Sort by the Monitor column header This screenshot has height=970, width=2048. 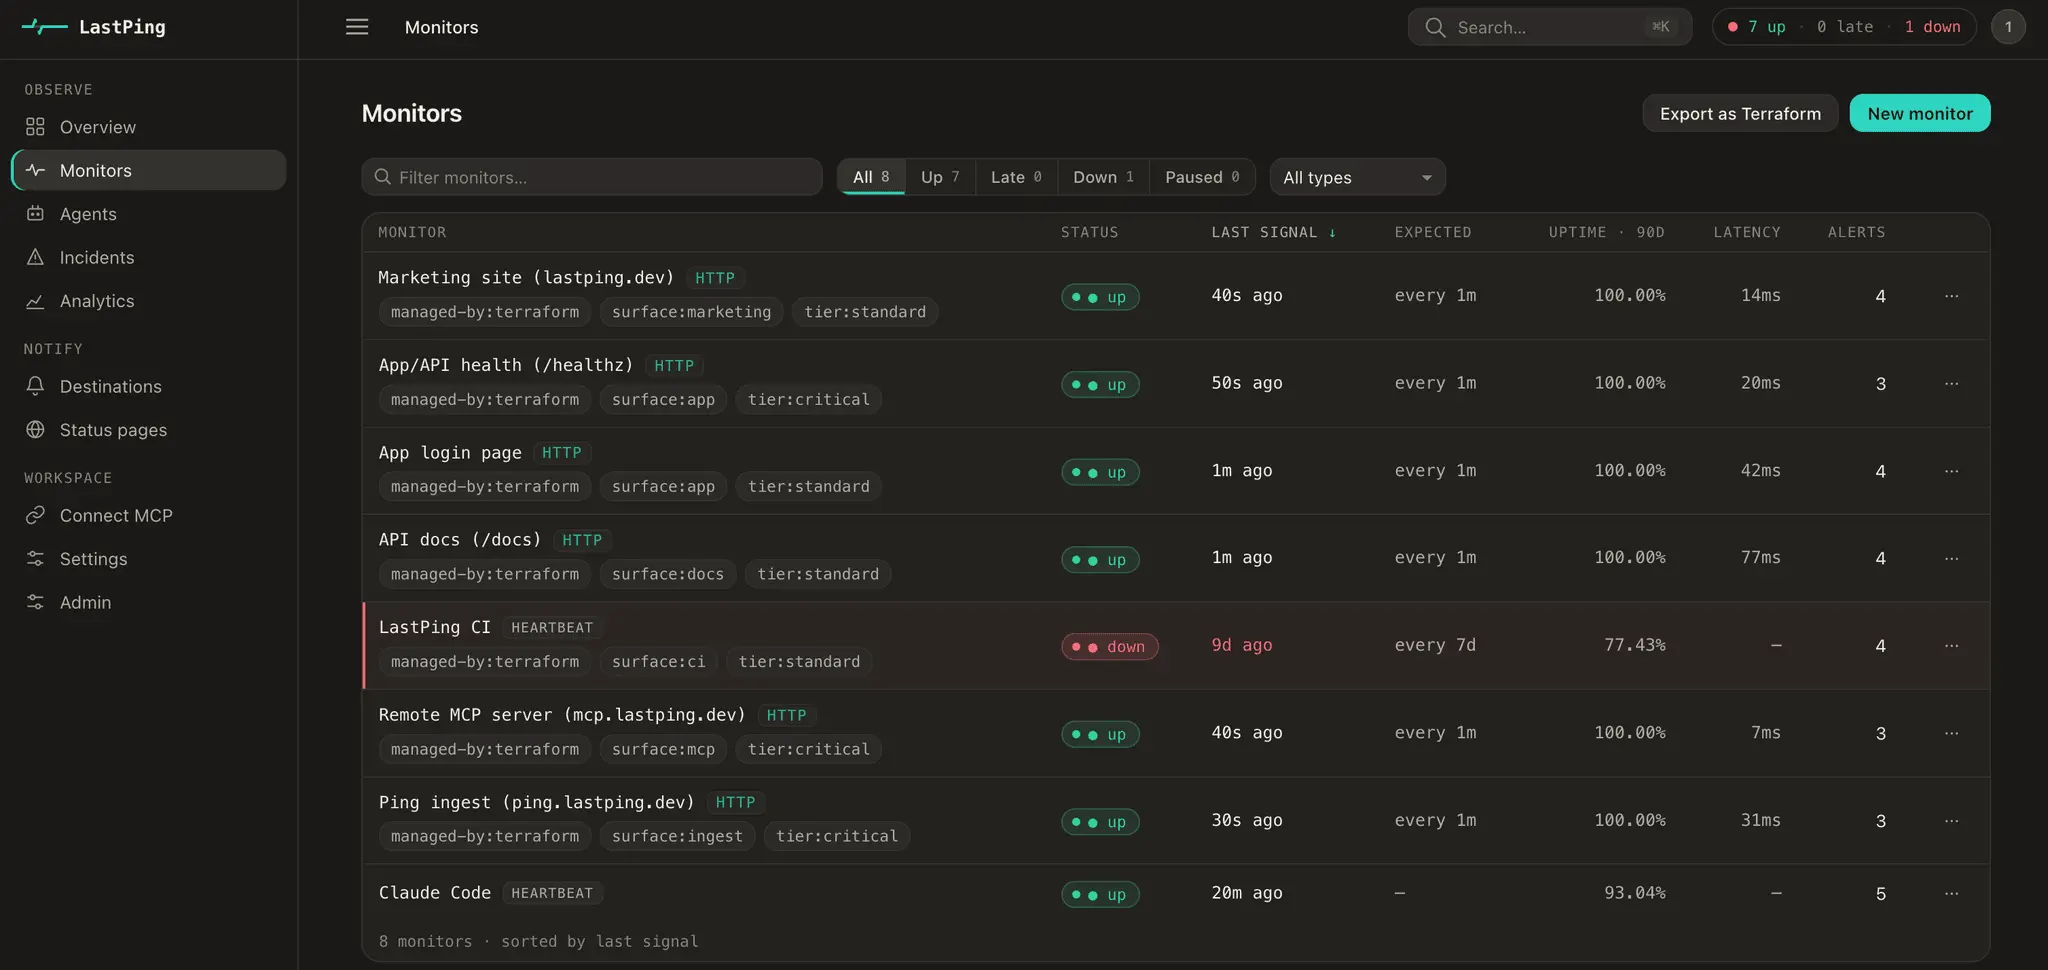click(412, 232)
